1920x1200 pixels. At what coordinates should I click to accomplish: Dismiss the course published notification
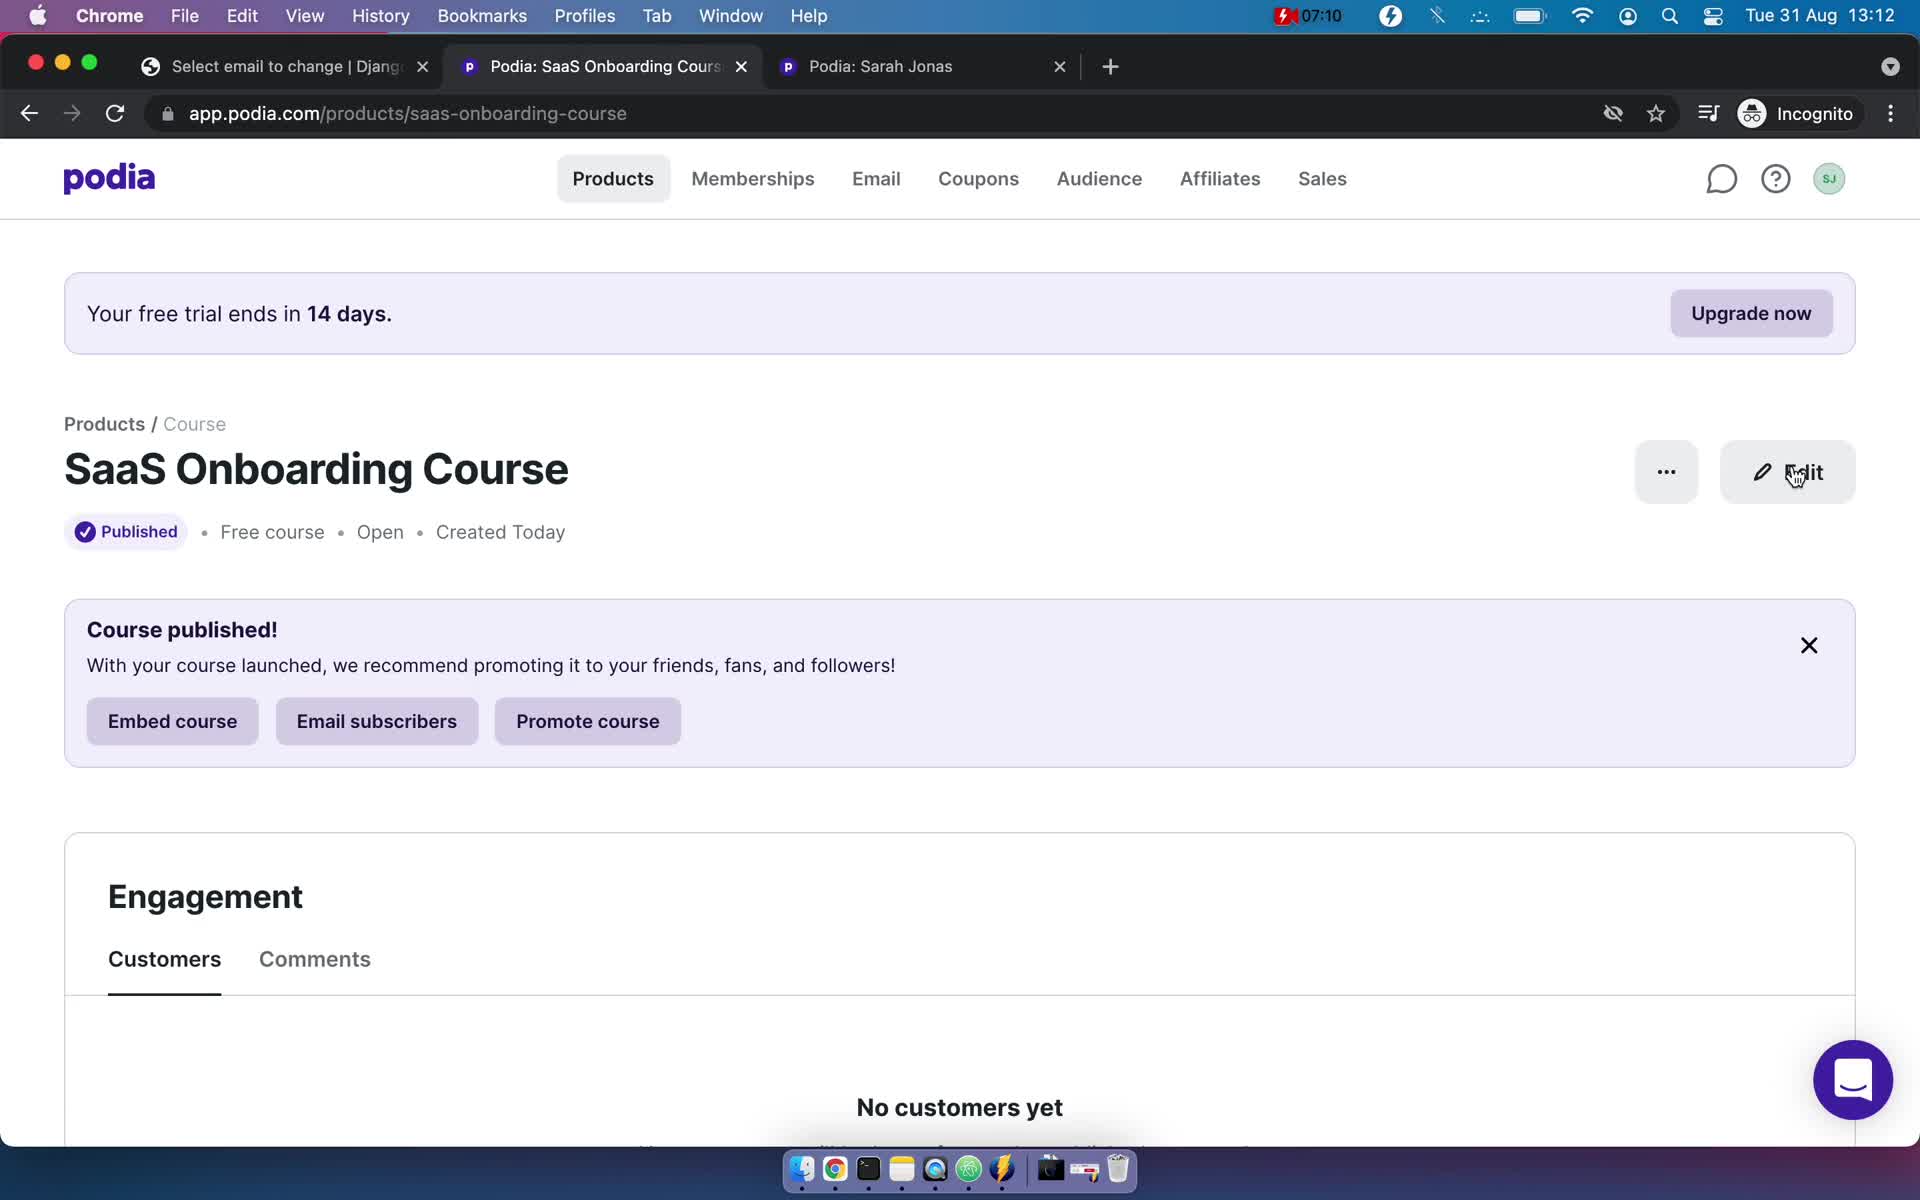click(x=1809, y=646)
